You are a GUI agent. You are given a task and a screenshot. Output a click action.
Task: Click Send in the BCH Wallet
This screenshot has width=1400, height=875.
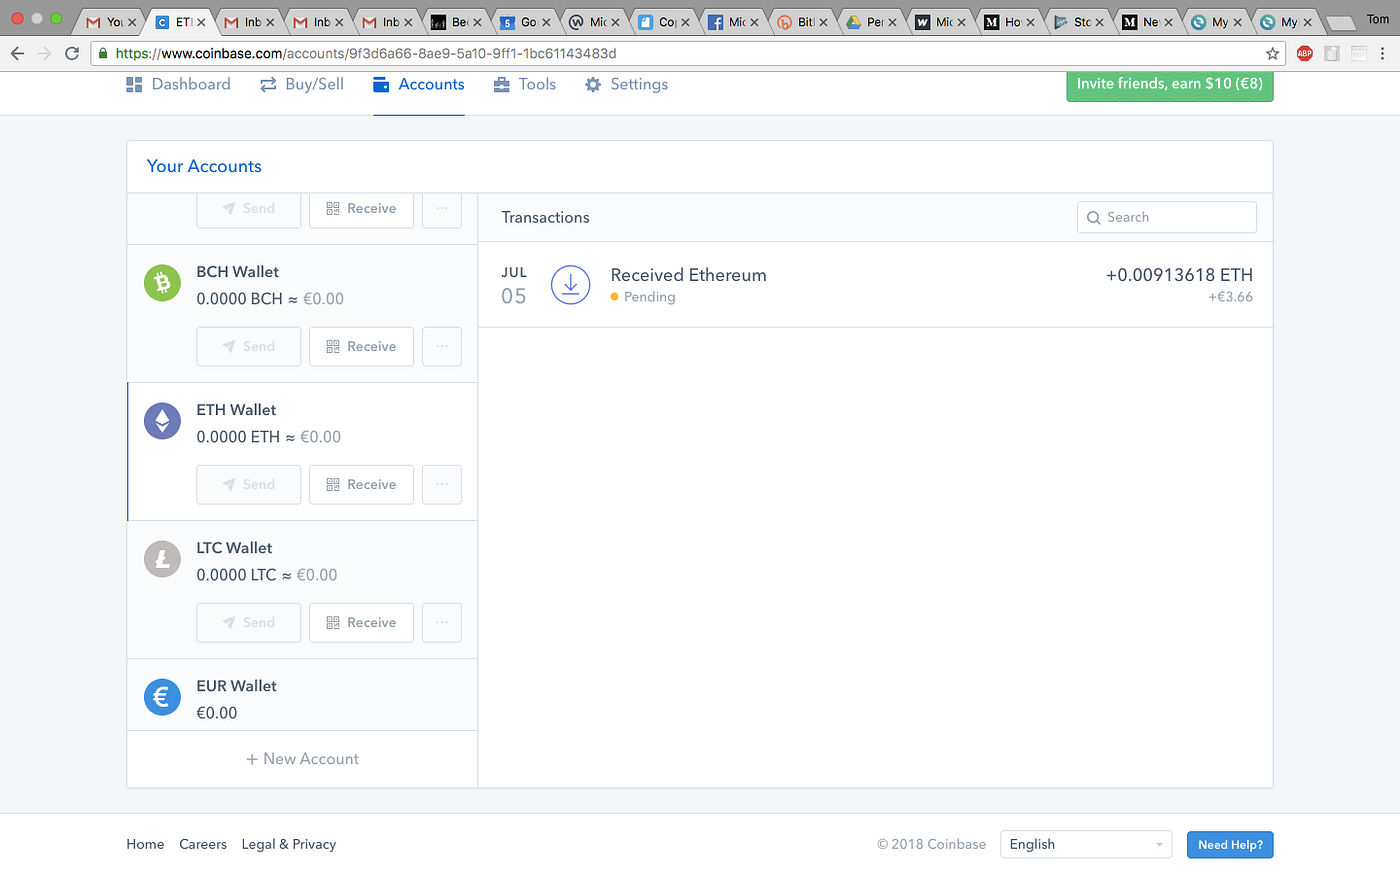[x=249, y=346]
